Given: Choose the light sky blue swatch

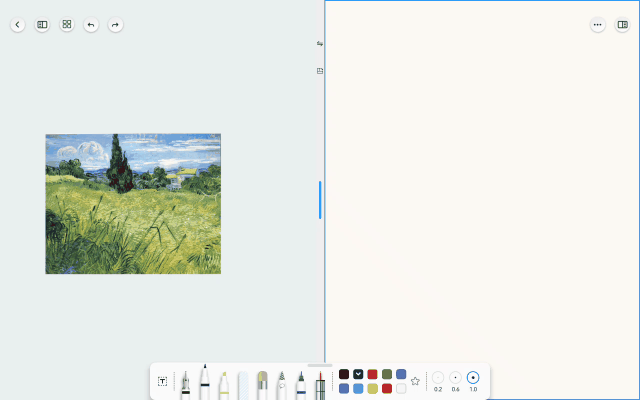Looking at the screenshot, I should coord(358,389).
